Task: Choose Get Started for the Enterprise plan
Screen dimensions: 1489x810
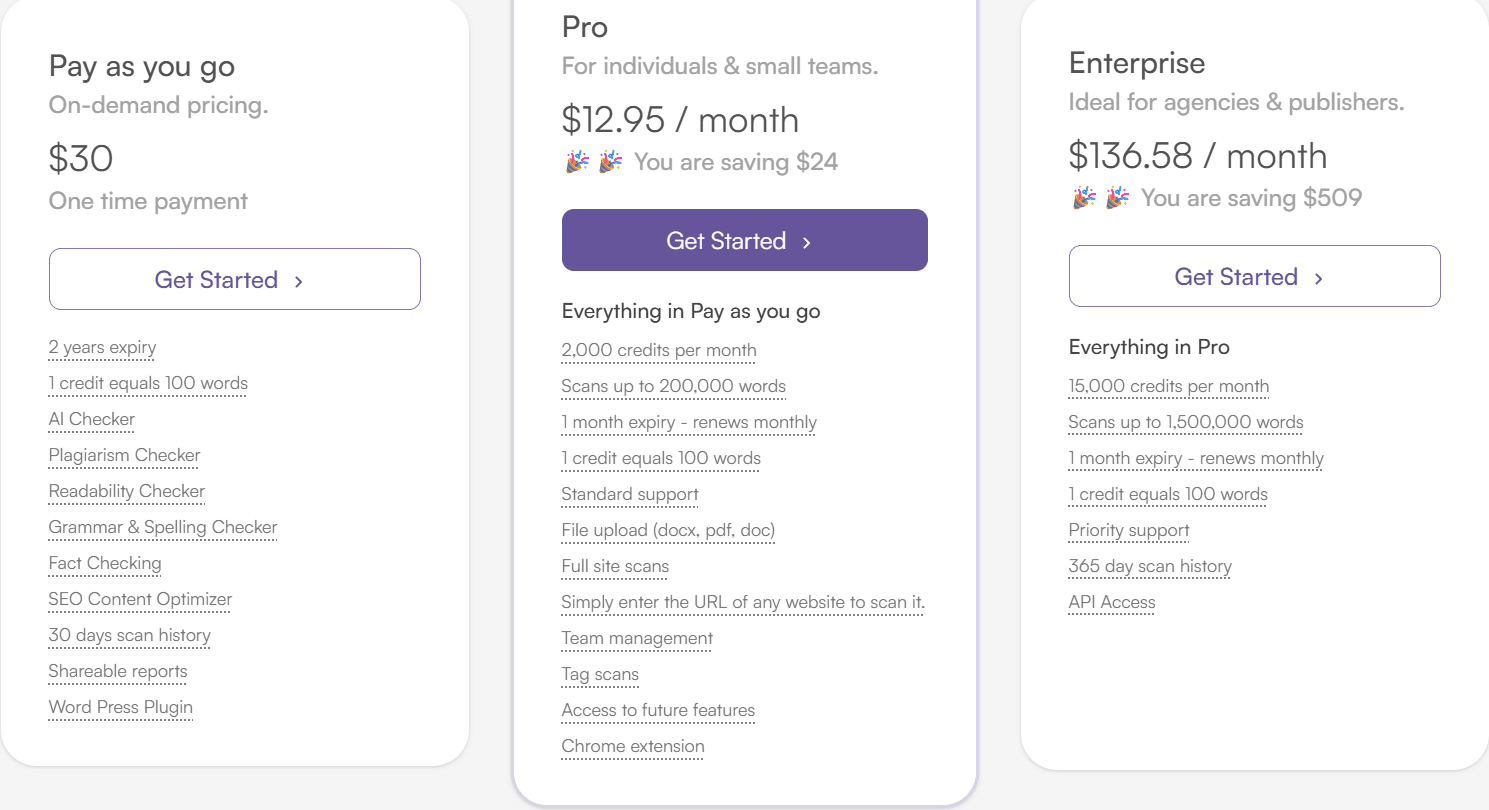Action: click(1254, 277)
